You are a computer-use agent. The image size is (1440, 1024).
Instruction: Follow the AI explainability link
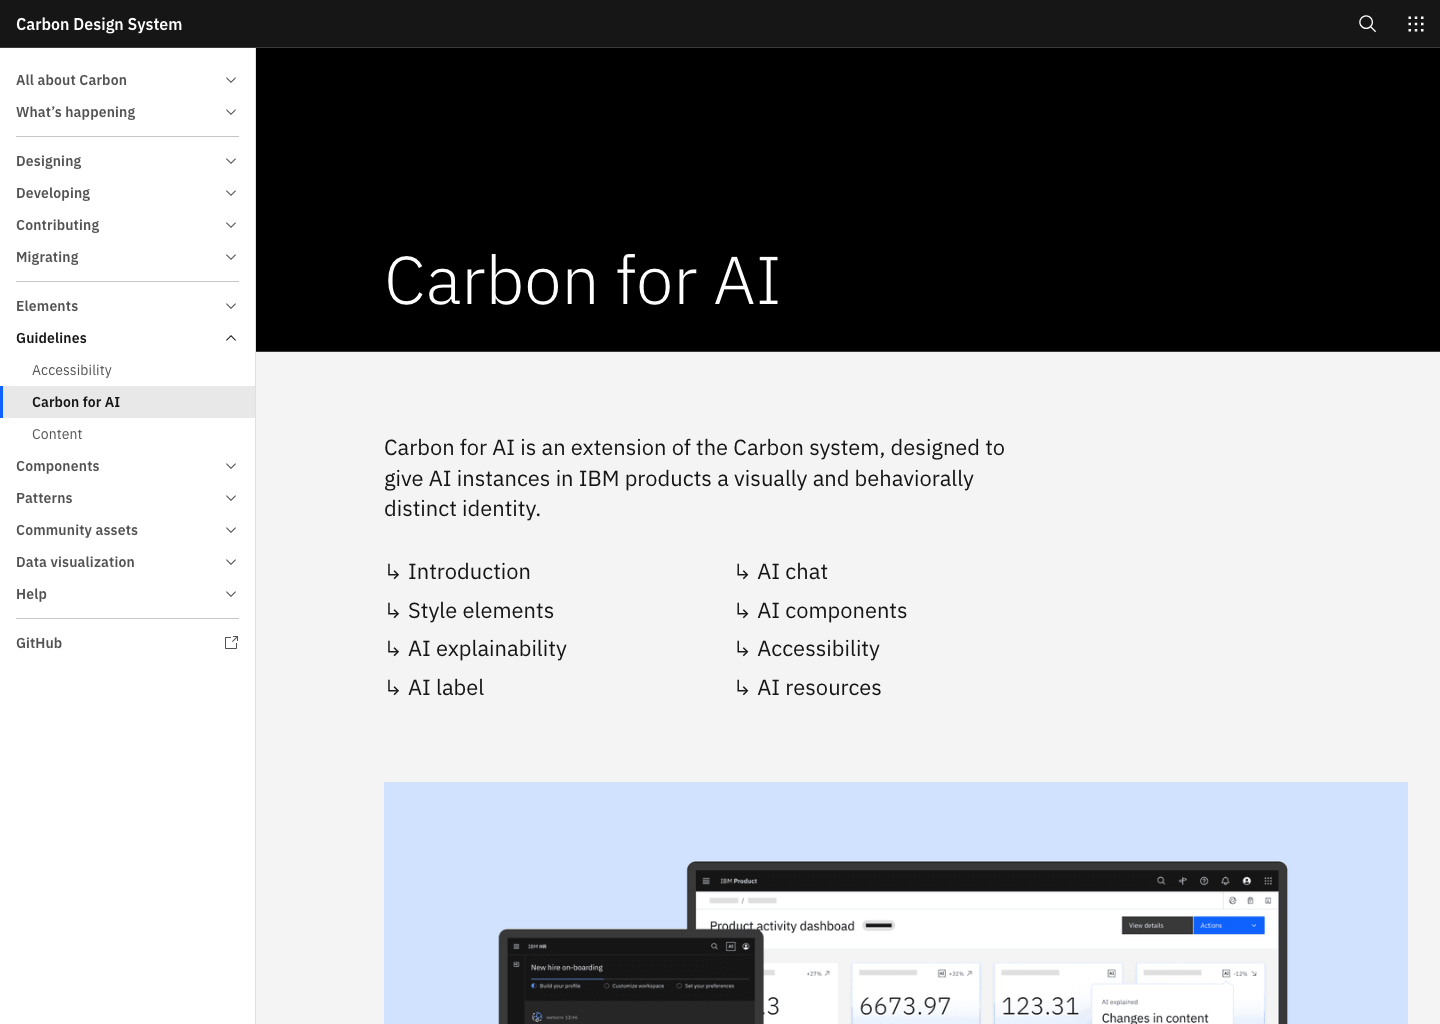tap(487, 648)
